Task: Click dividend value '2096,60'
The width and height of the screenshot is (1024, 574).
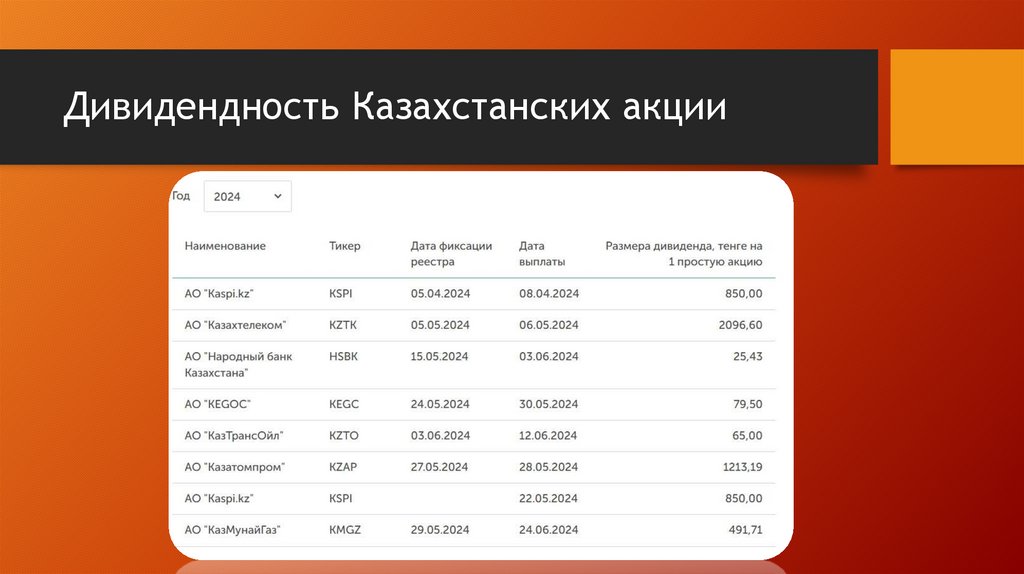Action: point(741,325)
